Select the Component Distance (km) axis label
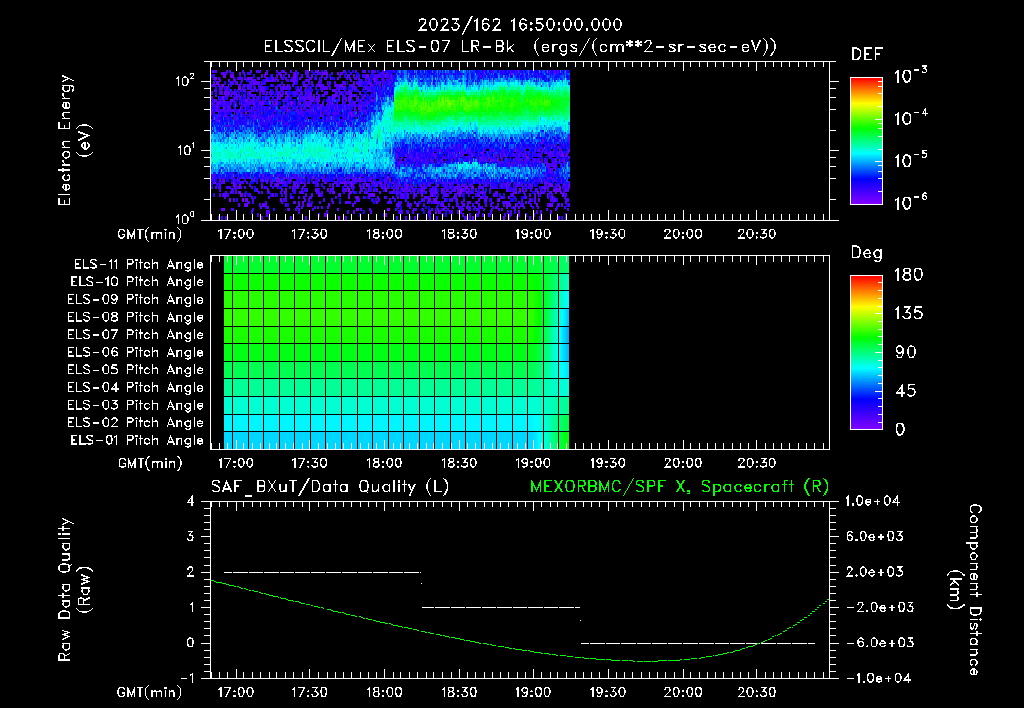This screenshot has height=708, width=1024. [x=965, y=590]
